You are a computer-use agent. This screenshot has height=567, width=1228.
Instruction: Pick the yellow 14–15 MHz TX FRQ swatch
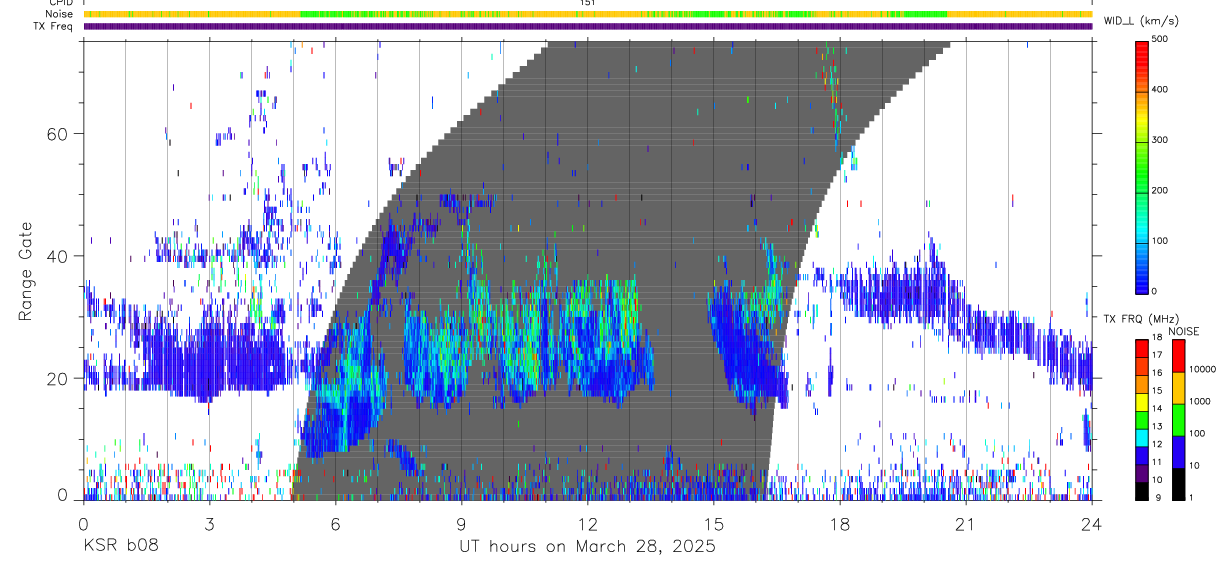point(1142,401)
